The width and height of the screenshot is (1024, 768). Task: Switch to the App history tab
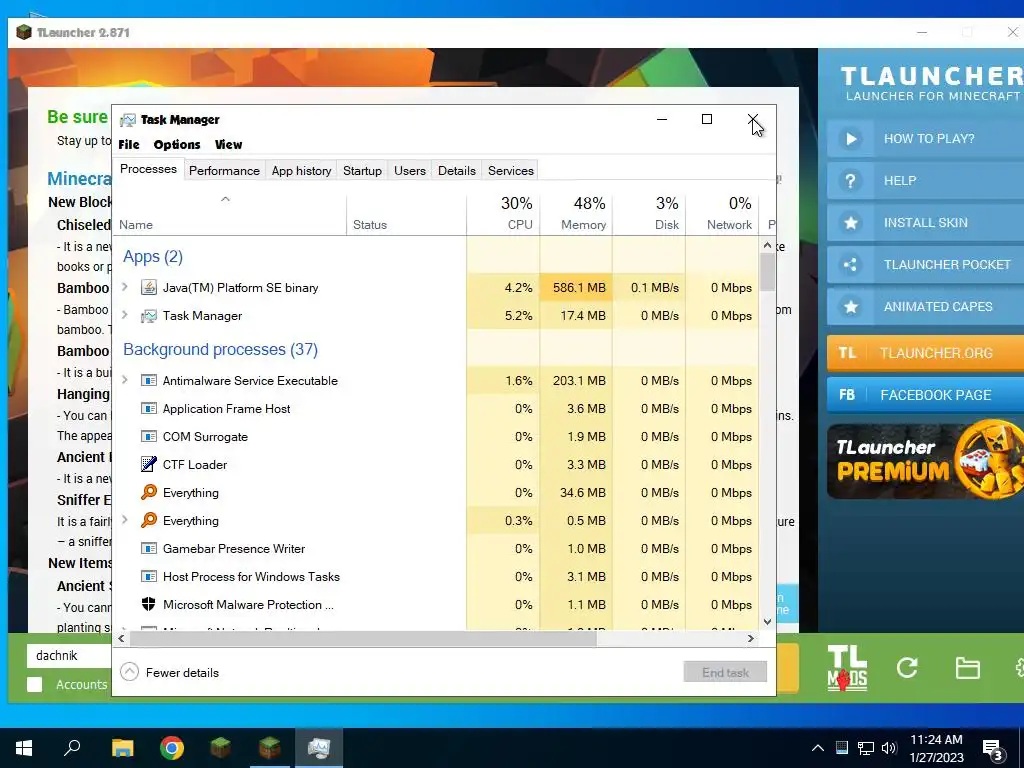(301, 170)
